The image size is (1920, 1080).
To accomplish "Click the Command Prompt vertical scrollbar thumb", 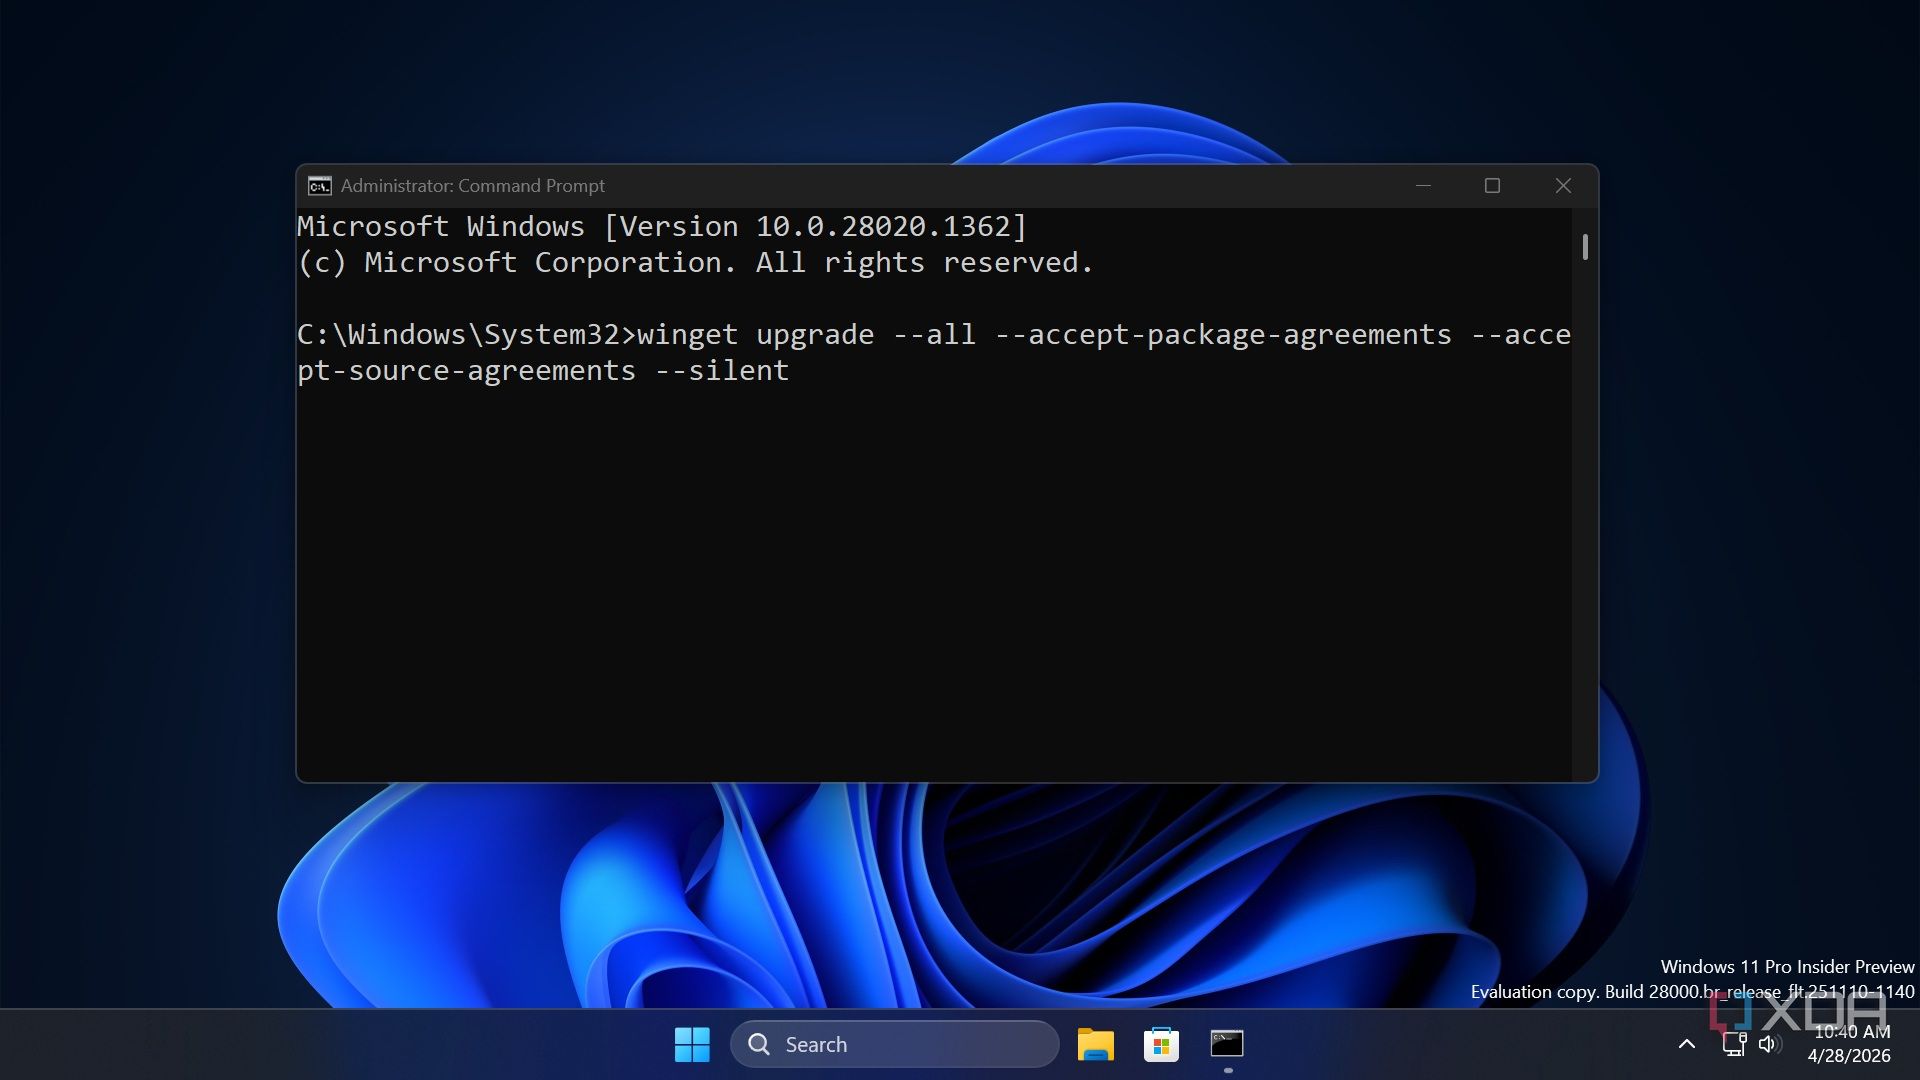I will pos(1585,247).
